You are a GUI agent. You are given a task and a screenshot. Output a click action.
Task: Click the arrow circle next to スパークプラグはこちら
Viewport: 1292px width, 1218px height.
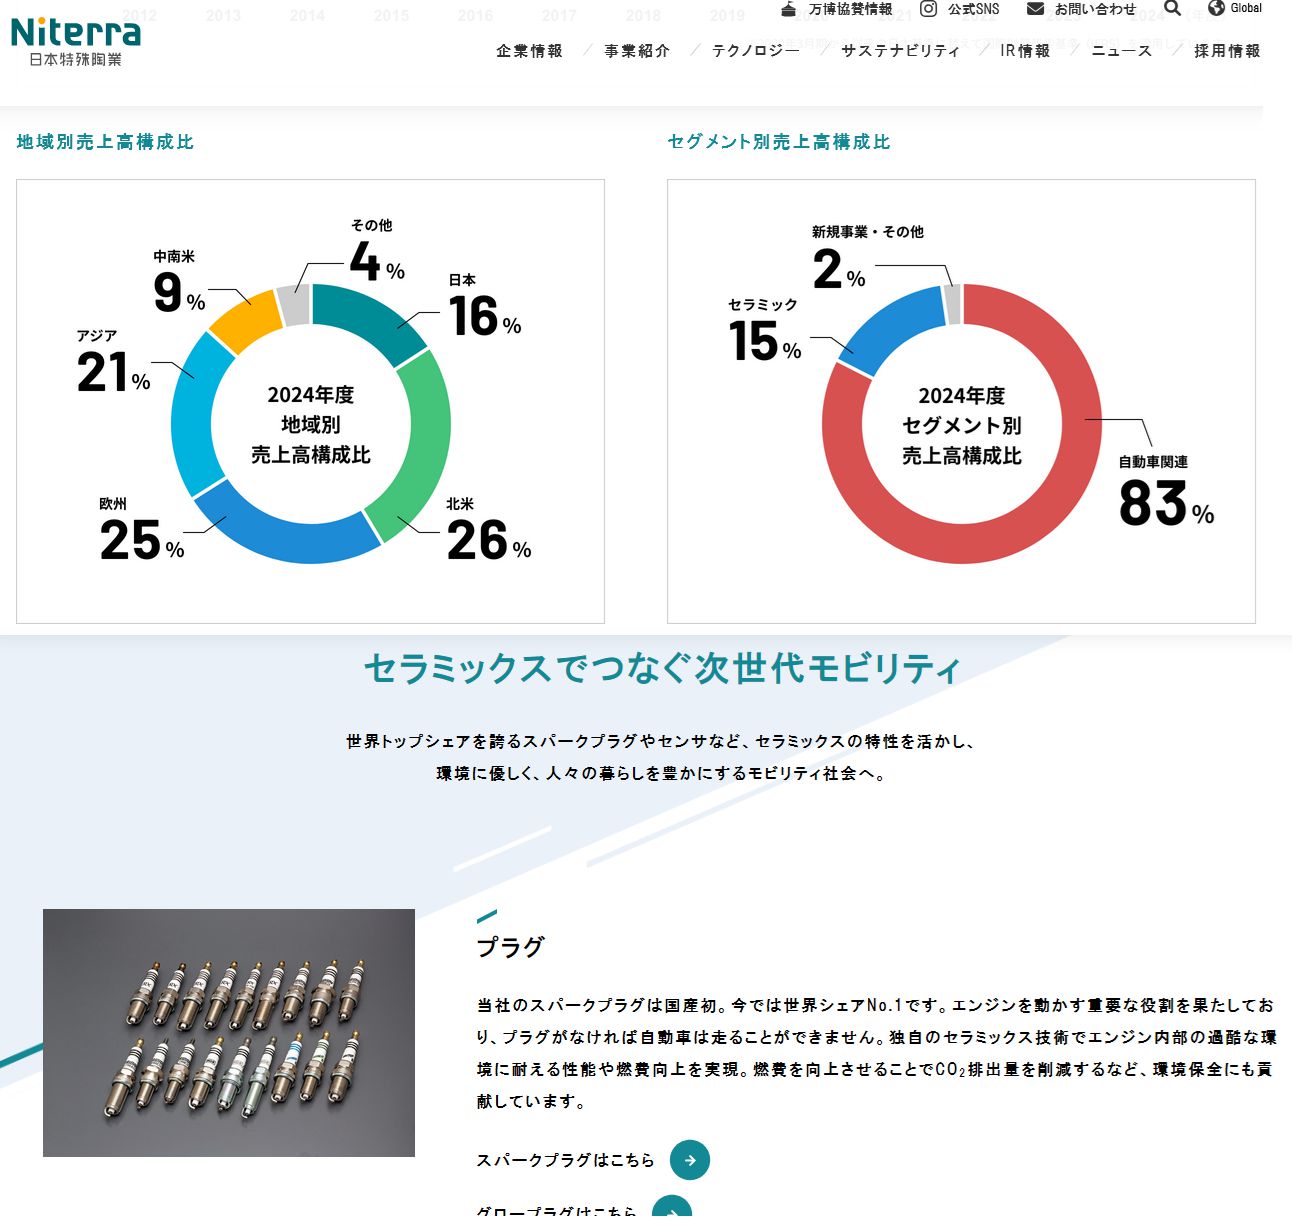tap(689, 1160)
